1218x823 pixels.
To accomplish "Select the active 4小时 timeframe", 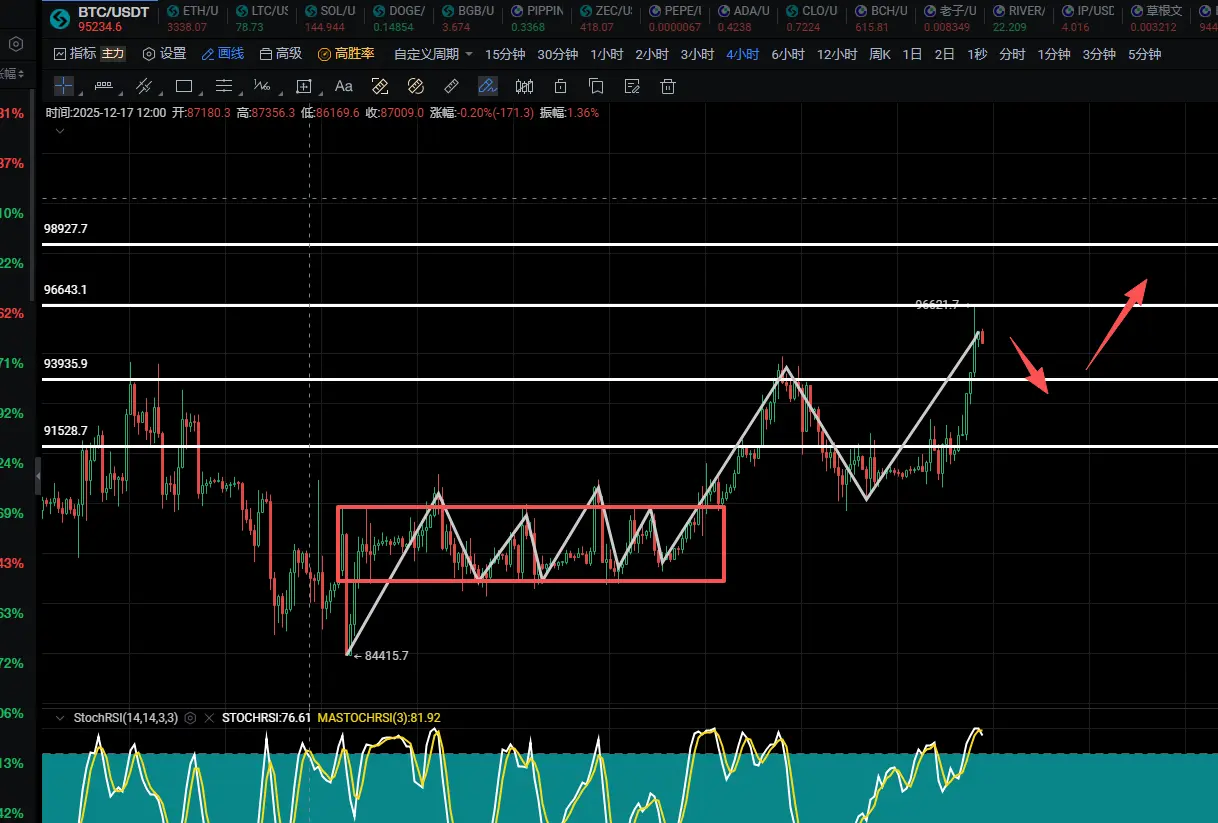I will coord(743,54).
